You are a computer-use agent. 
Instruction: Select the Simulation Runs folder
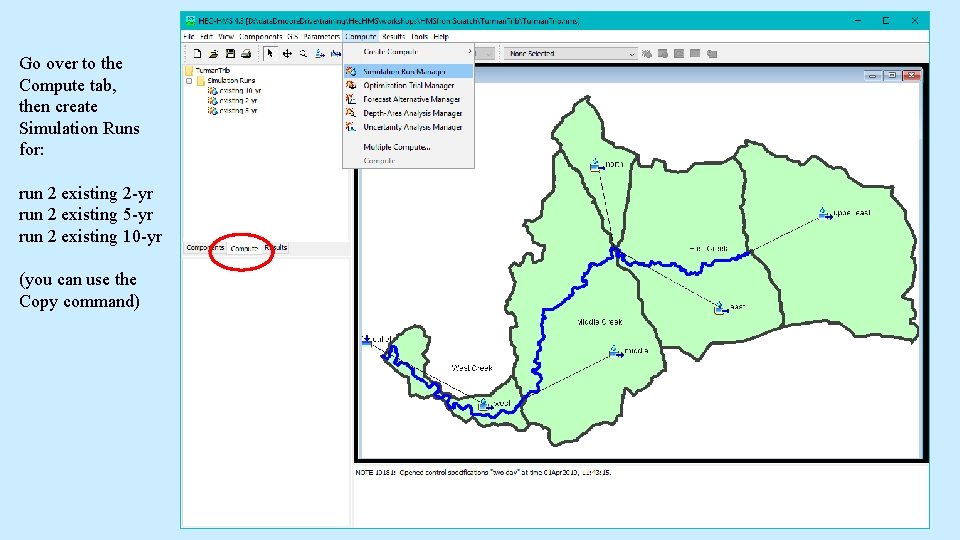[x=231, y=81]
